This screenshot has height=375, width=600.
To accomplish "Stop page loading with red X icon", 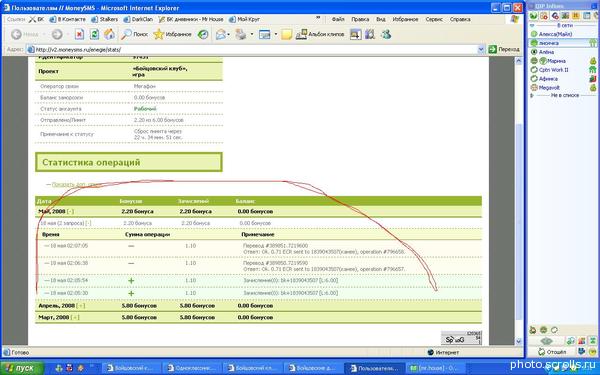I will (79, 34).
